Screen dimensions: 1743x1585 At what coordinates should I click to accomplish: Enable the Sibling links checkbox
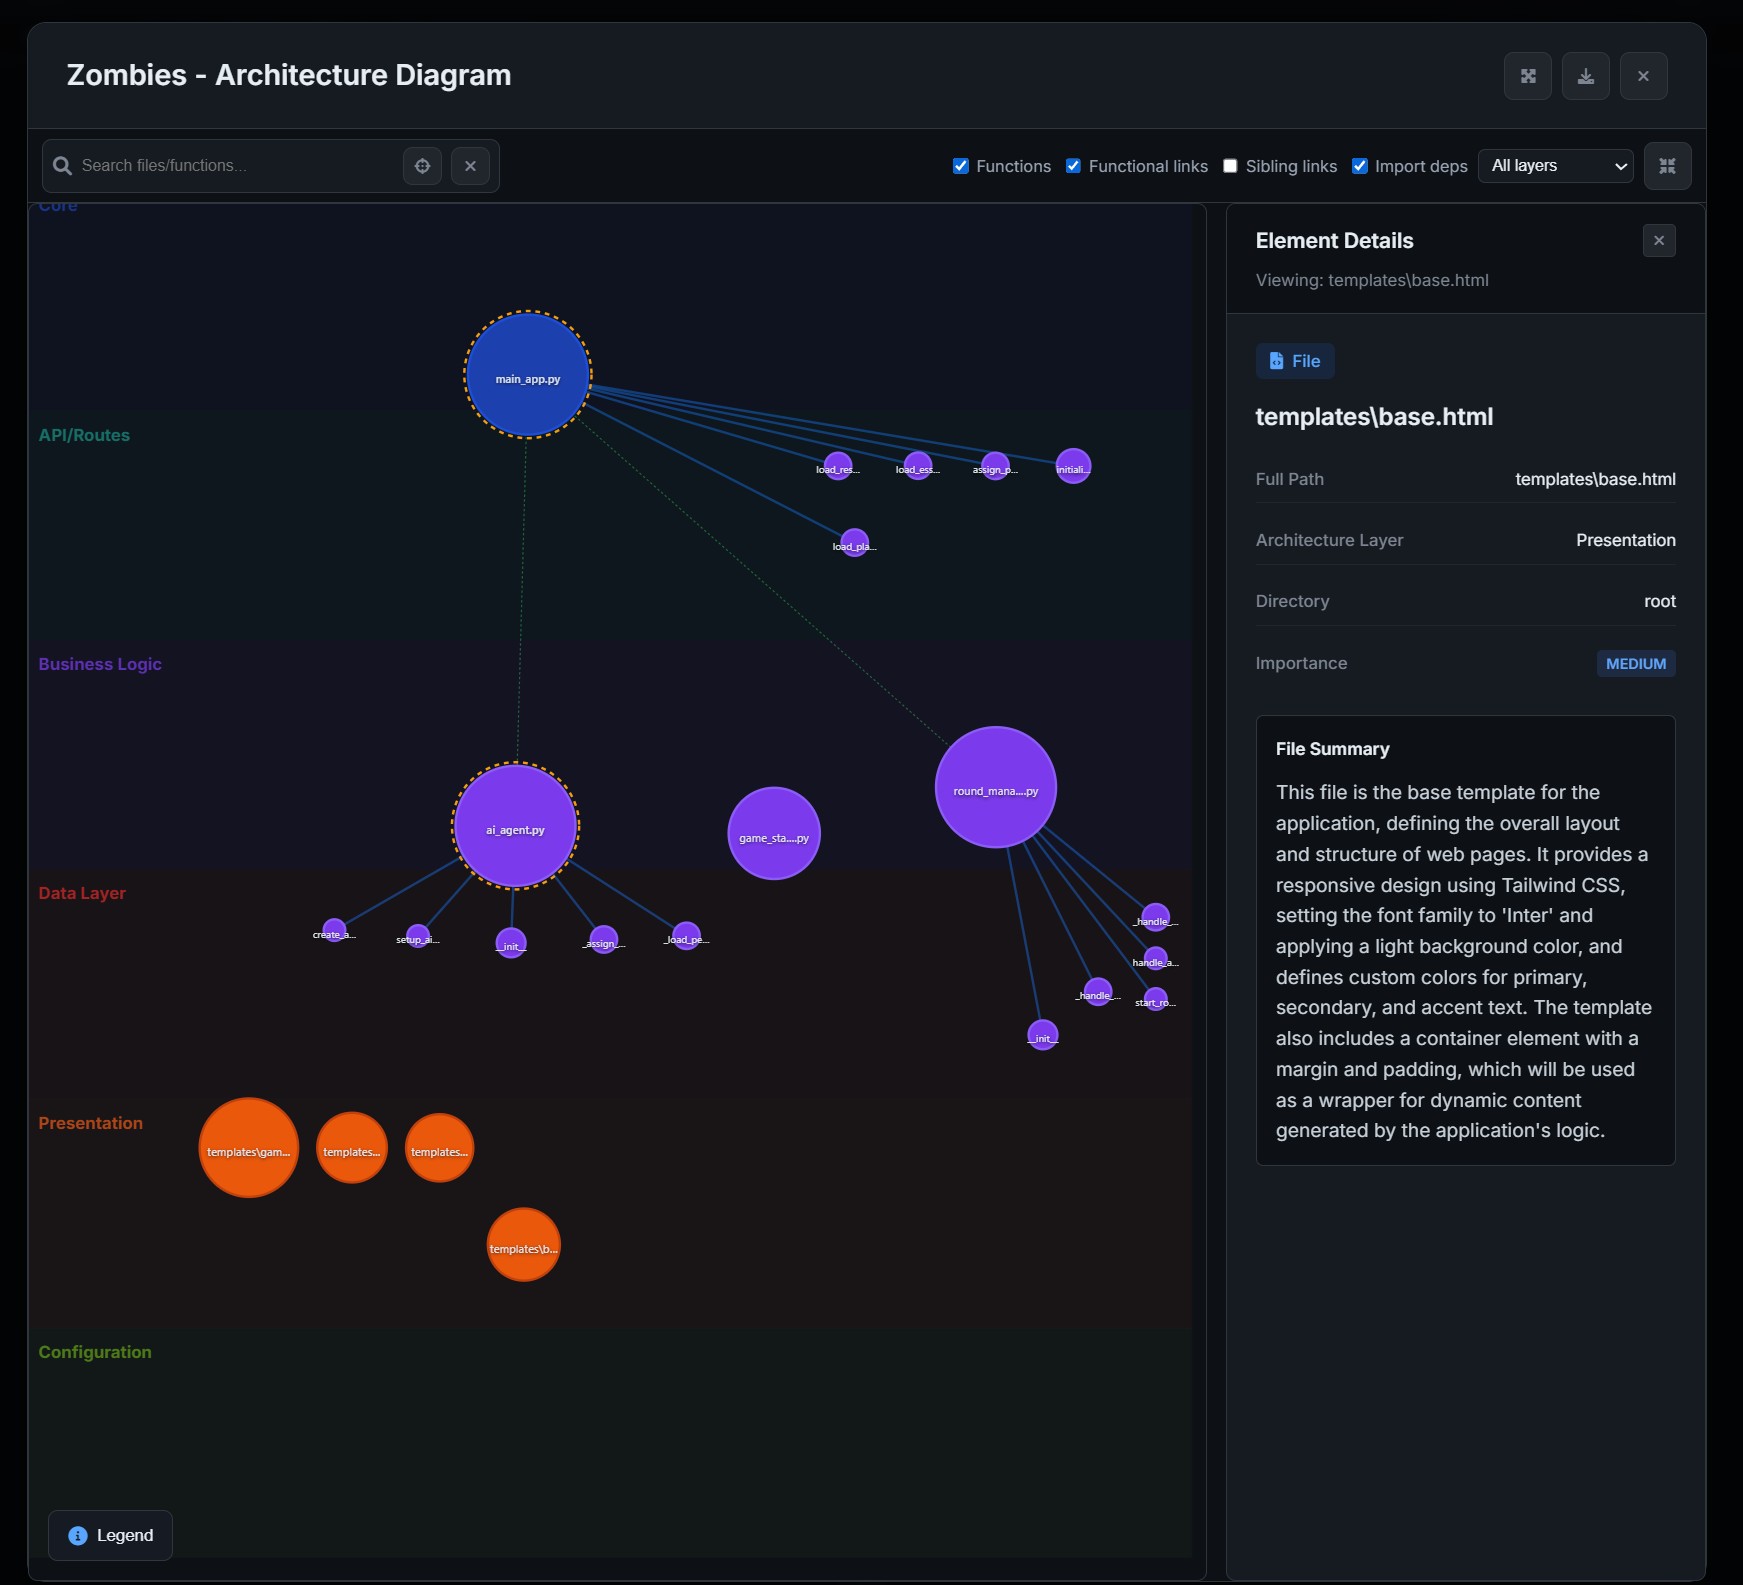[x=1231, y=166]
